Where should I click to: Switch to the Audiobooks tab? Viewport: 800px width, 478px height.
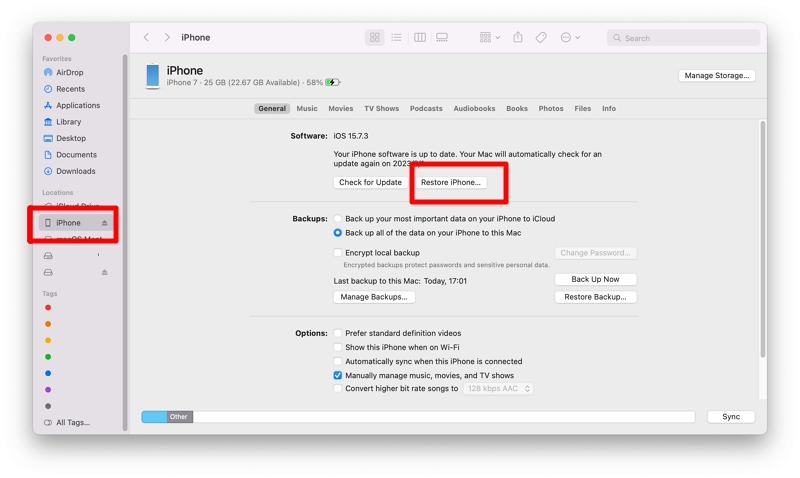click(474, 108)
